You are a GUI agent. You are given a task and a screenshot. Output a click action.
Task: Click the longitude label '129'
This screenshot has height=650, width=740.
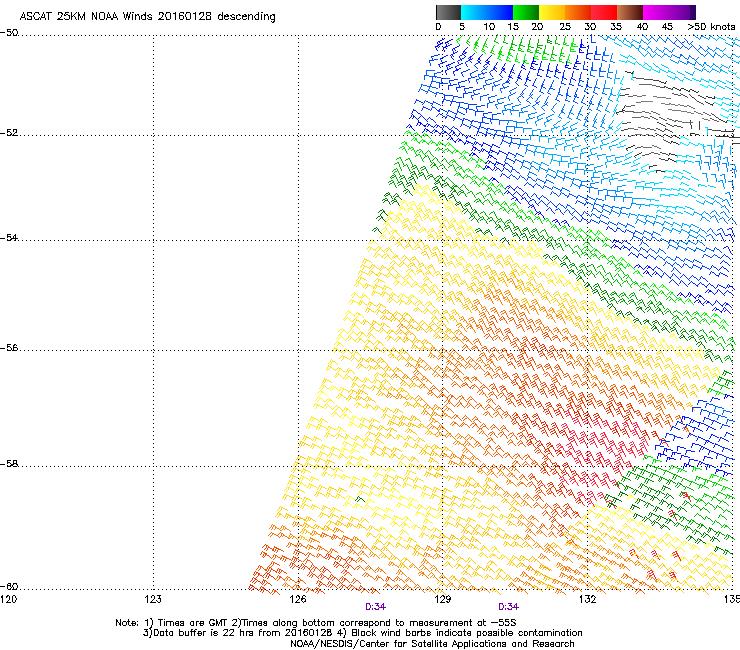[x=442, y=599]
